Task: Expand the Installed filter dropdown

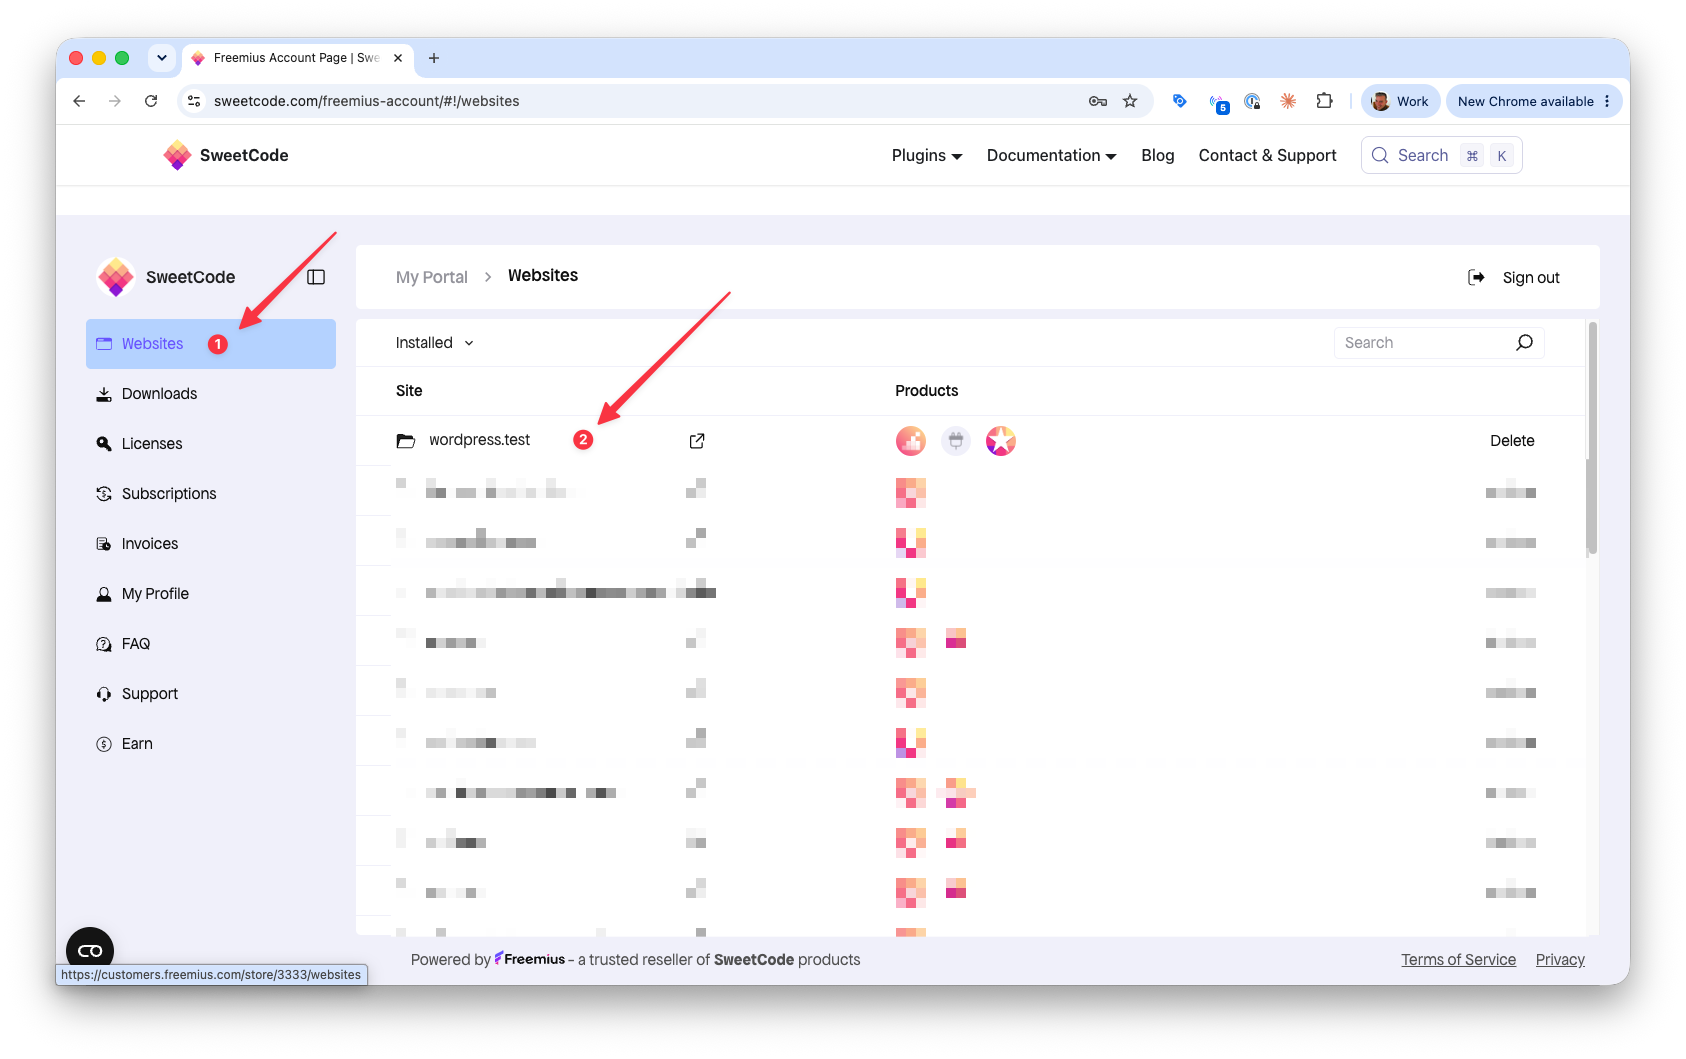Action: [435, 343]
